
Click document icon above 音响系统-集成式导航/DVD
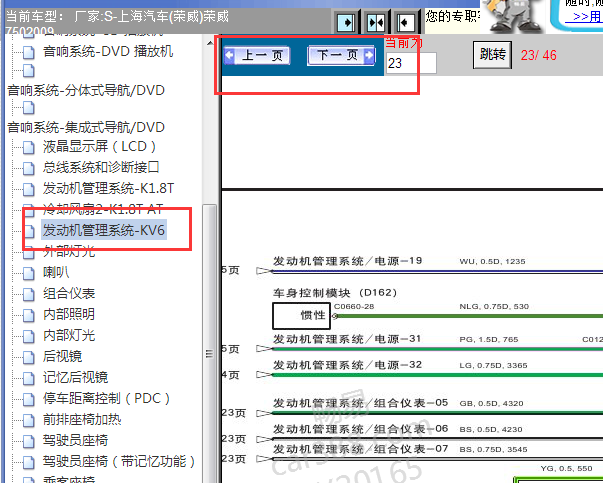coord(28,108)
